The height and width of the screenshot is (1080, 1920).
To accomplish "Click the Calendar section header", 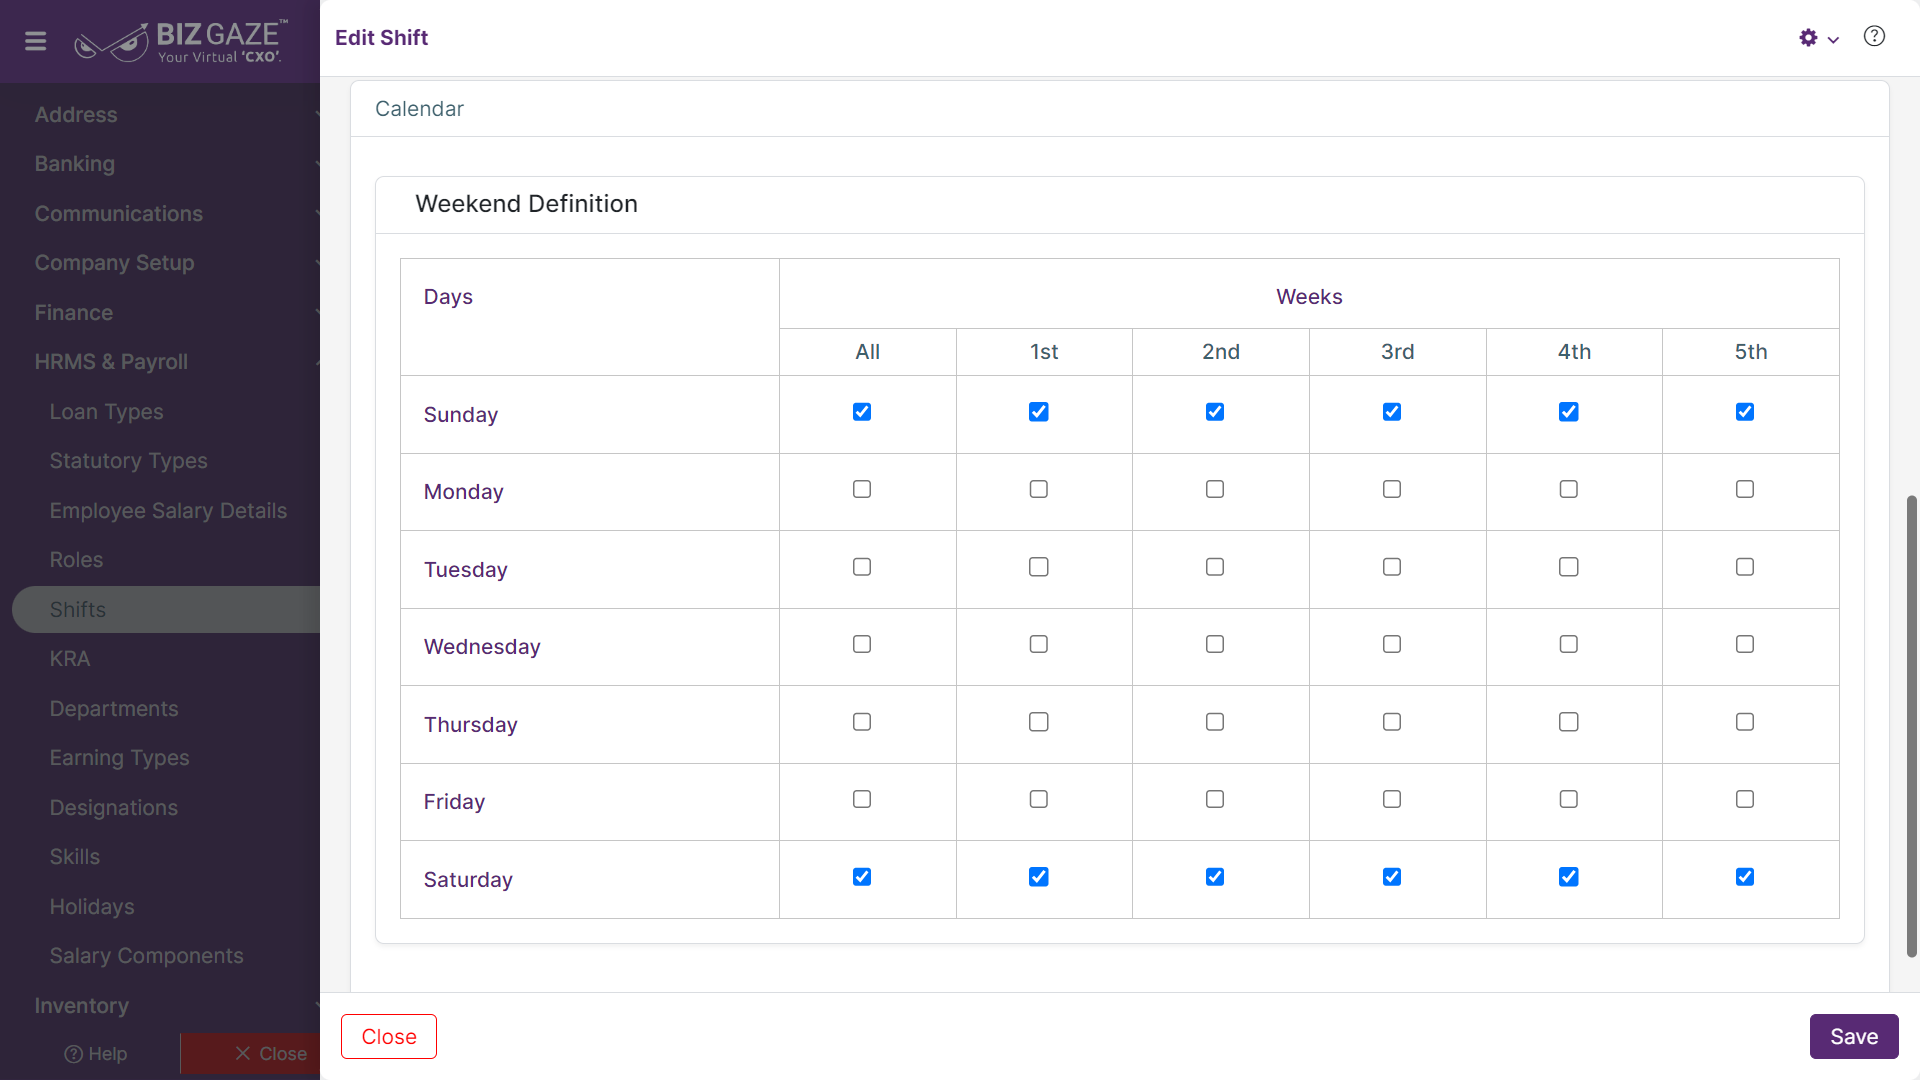I will tap(419, 109).
